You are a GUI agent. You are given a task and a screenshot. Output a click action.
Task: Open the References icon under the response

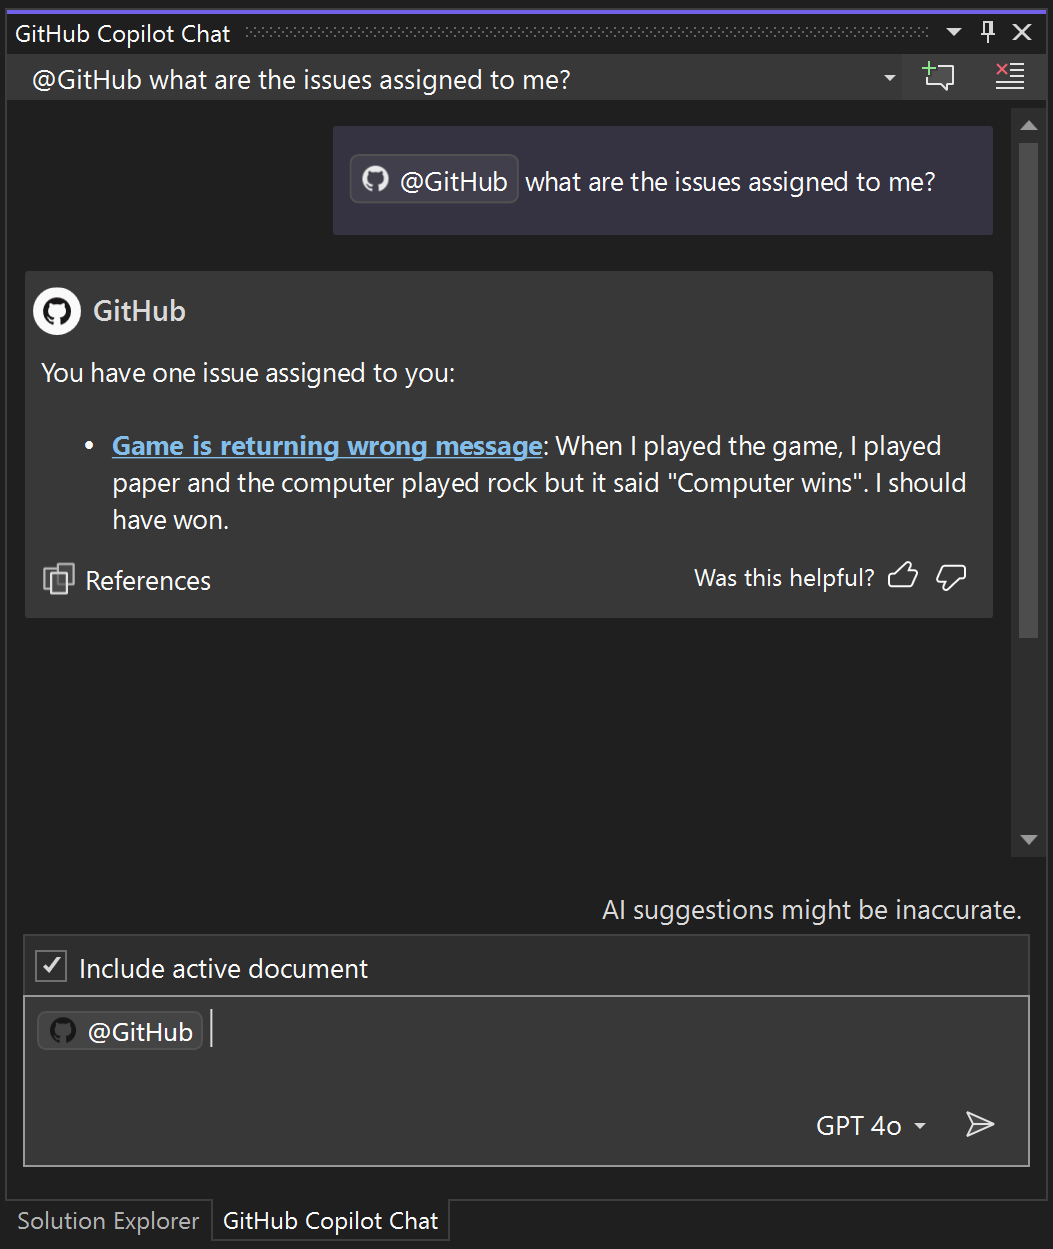tap(59, 578)
